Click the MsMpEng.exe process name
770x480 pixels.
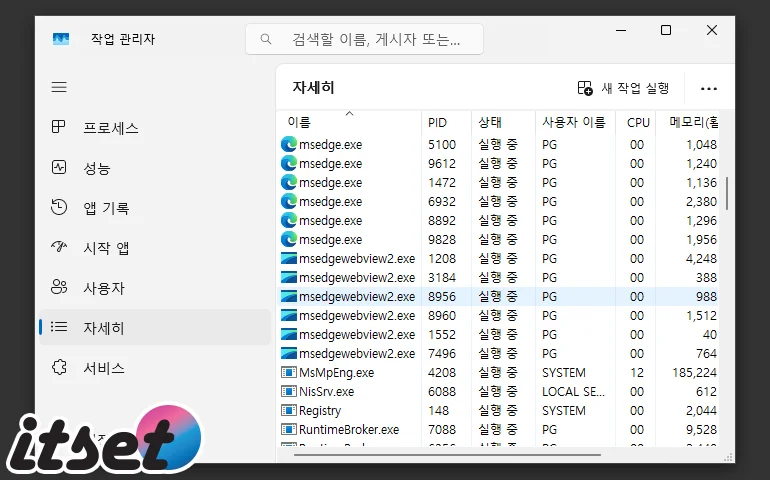[x=336, y=373]
